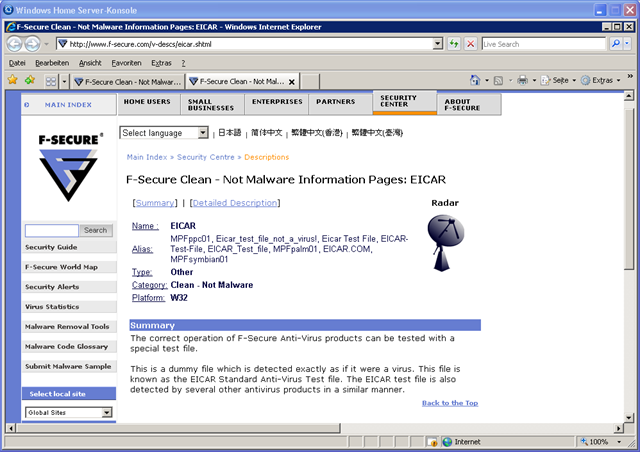This screenshot has height=452, width=640.
Task: Click the Security Centre breadcrumb link
Action: click(x=206, y=157)
